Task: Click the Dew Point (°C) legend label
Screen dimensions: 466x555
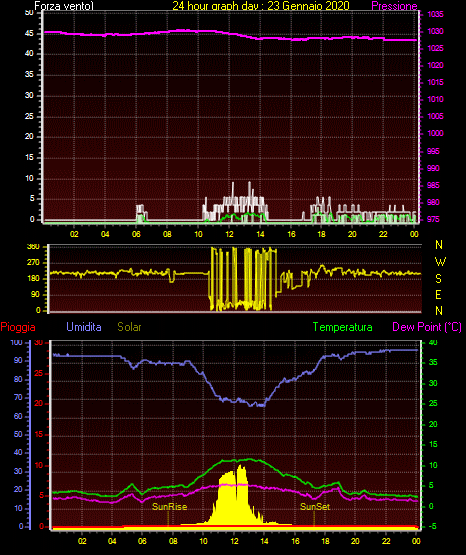Action: tap(427, 327)
